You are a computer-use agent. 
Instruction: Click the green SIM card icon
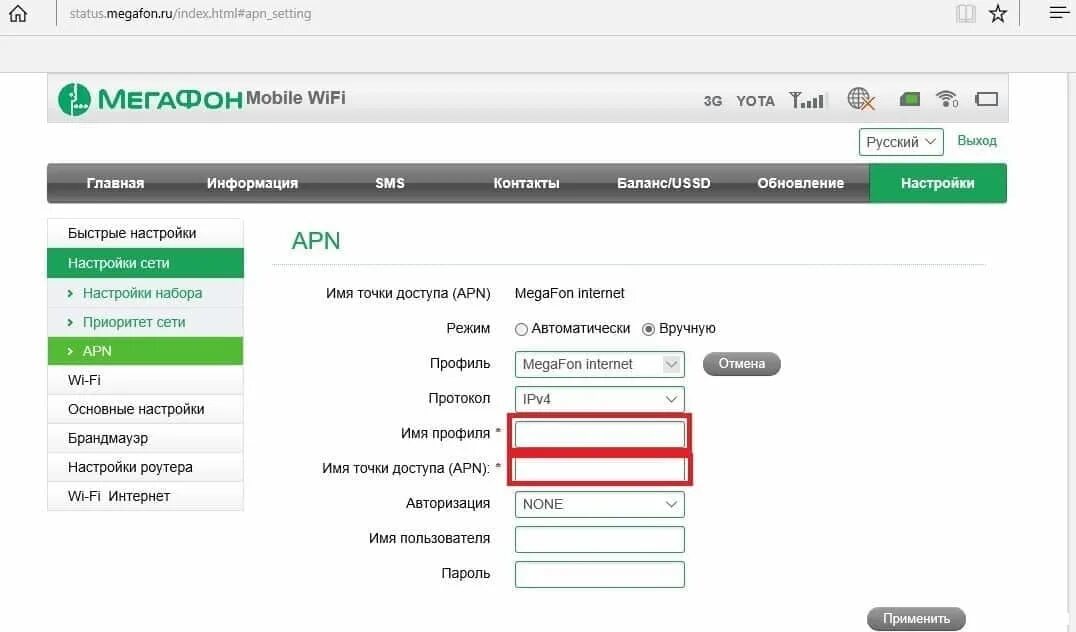909,100
